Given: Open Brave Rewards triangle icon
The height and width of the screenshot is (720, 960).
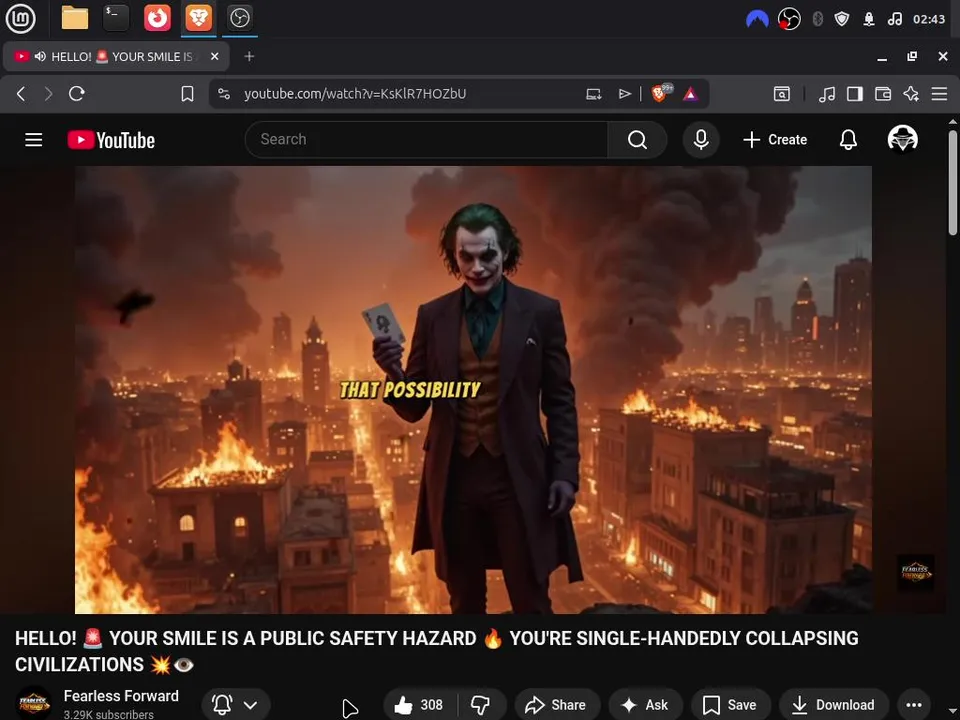Looking at the screenshot, I should 690,94.
